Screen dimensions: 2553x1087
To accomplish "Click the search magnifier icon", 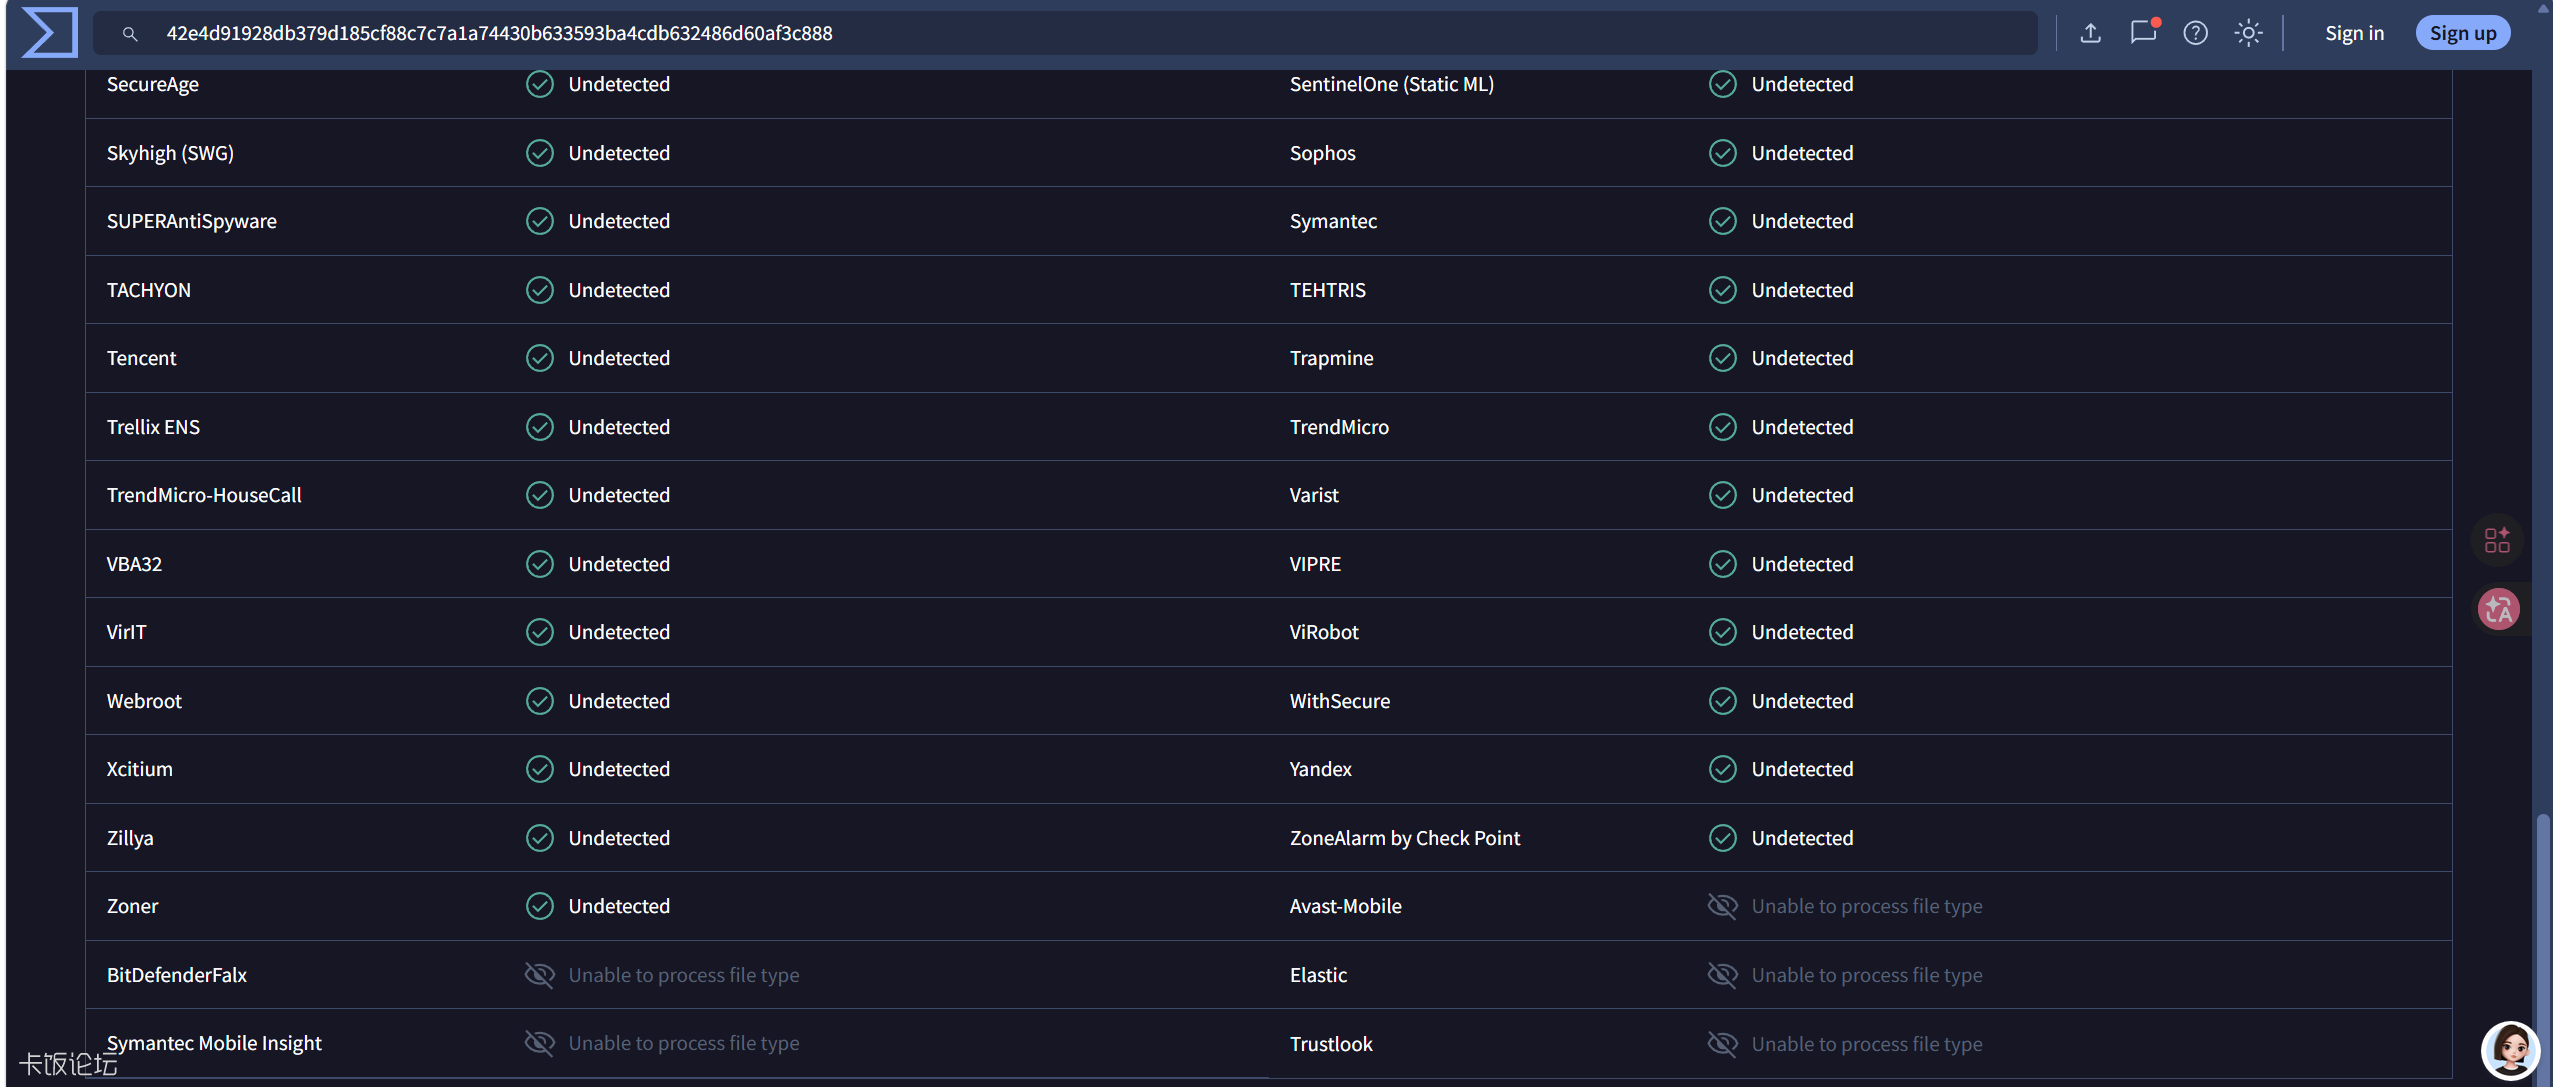I will coord(130,33).
